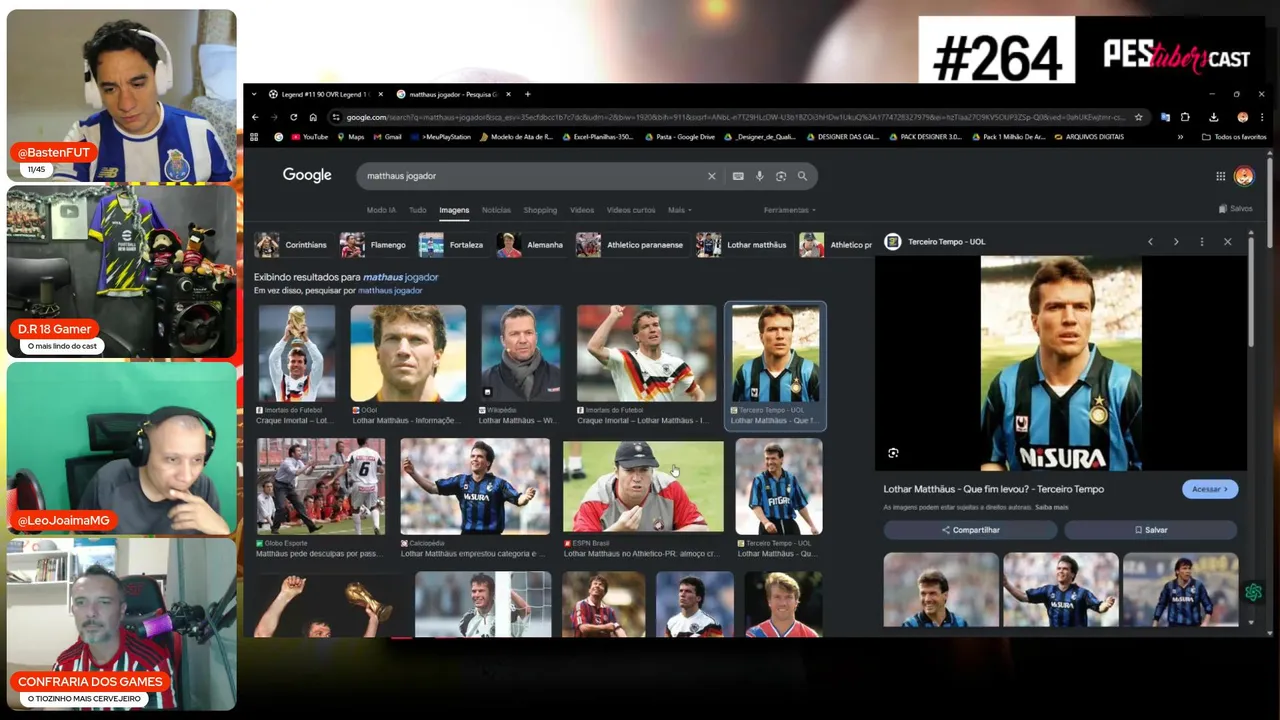Show next image in the preview panel
This screenshot has width=1280, height=720.
click(x=1176, y=242)
